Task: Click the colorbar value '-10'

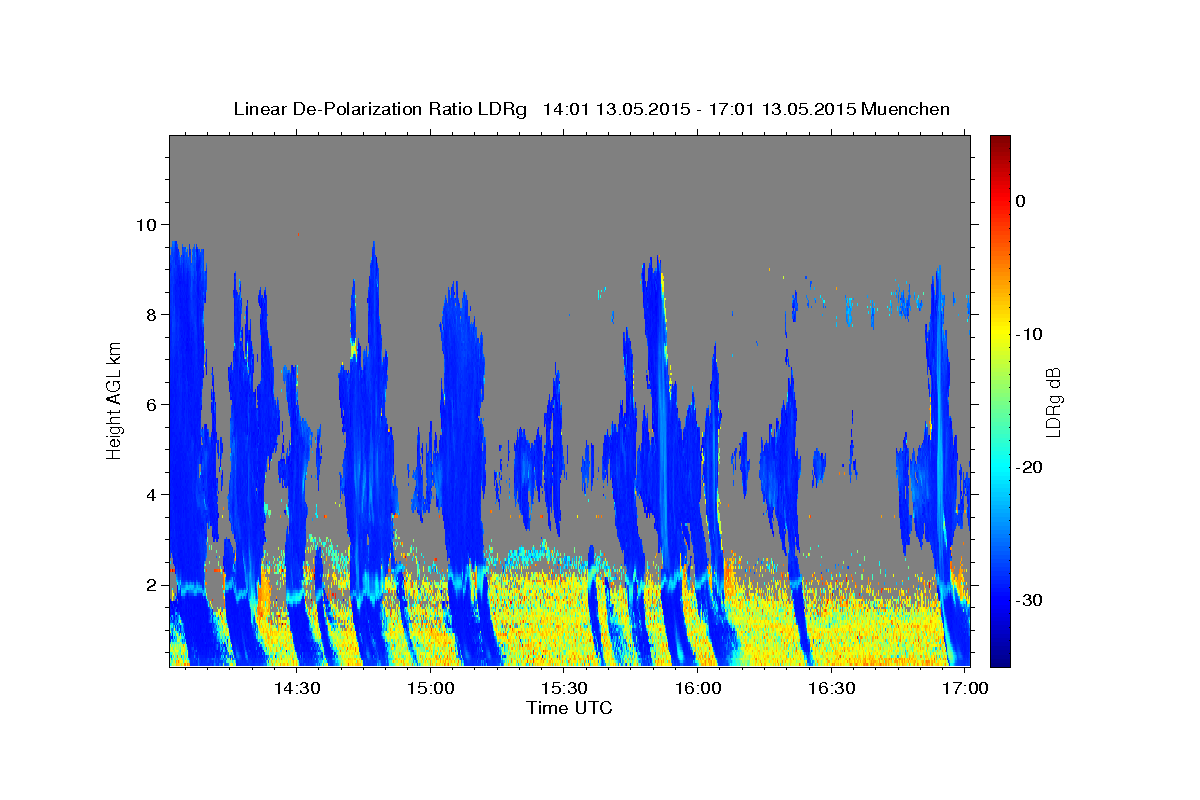Action: click(x=1029, y=334)
